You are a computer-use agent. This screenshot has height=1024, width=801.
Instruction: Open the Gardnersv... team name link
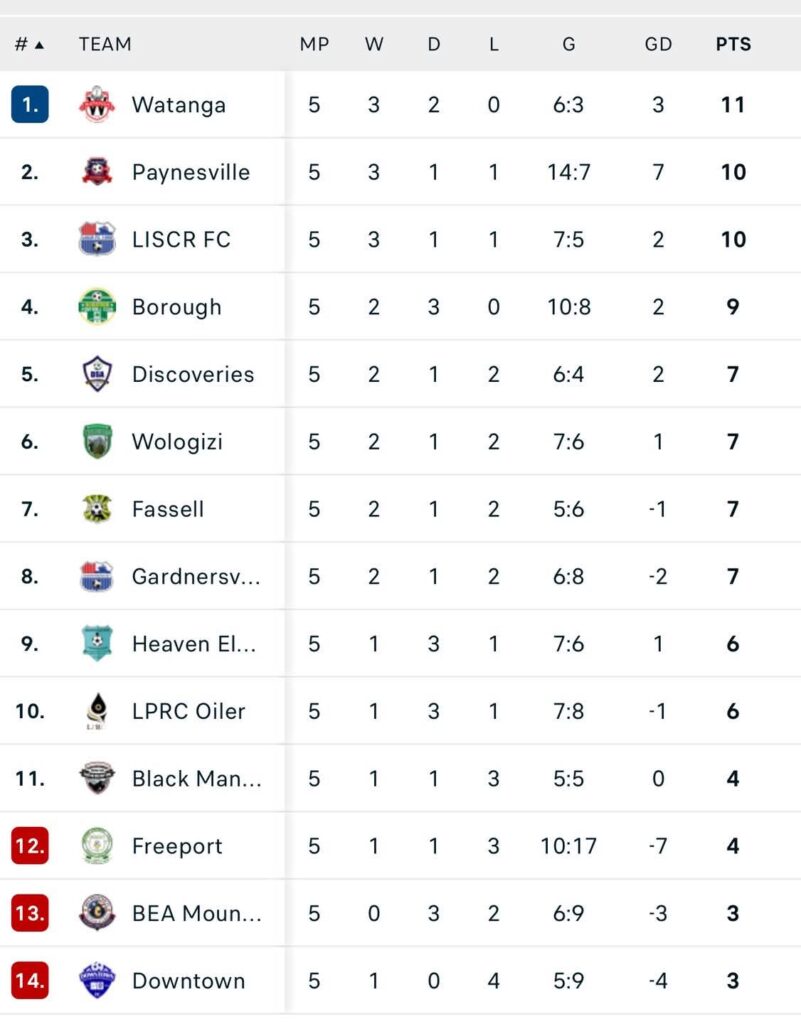pos(196,576)
